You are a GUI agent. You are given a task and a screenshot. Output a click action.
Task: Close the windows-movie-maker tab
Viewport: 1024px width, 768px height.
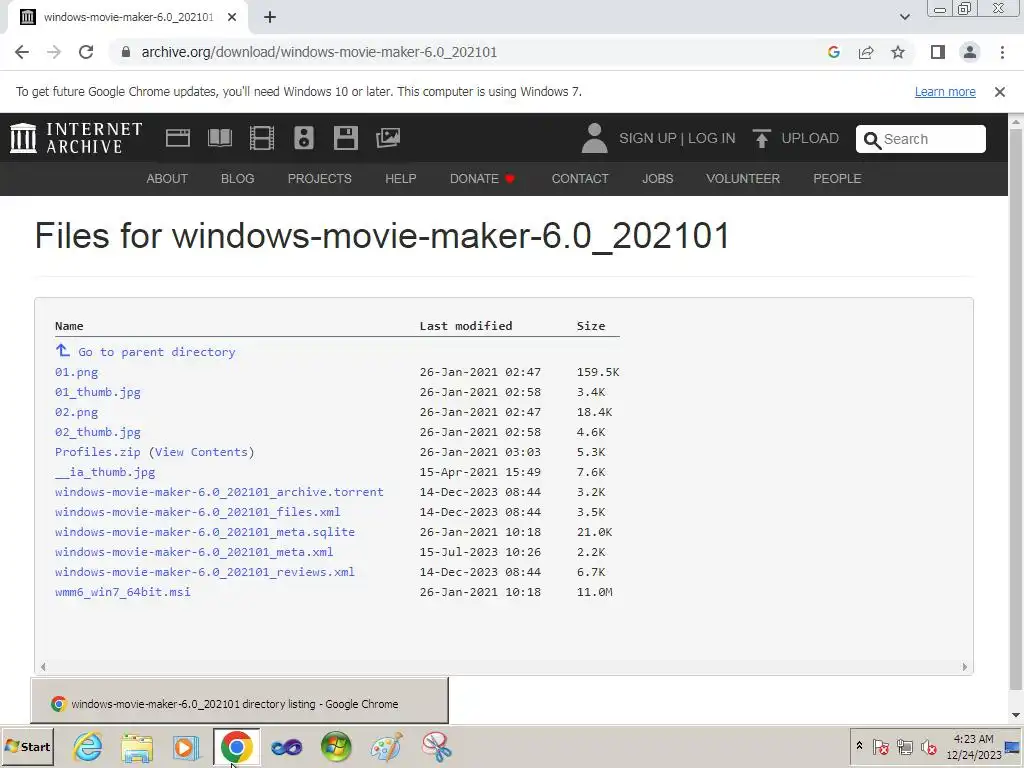232,18
